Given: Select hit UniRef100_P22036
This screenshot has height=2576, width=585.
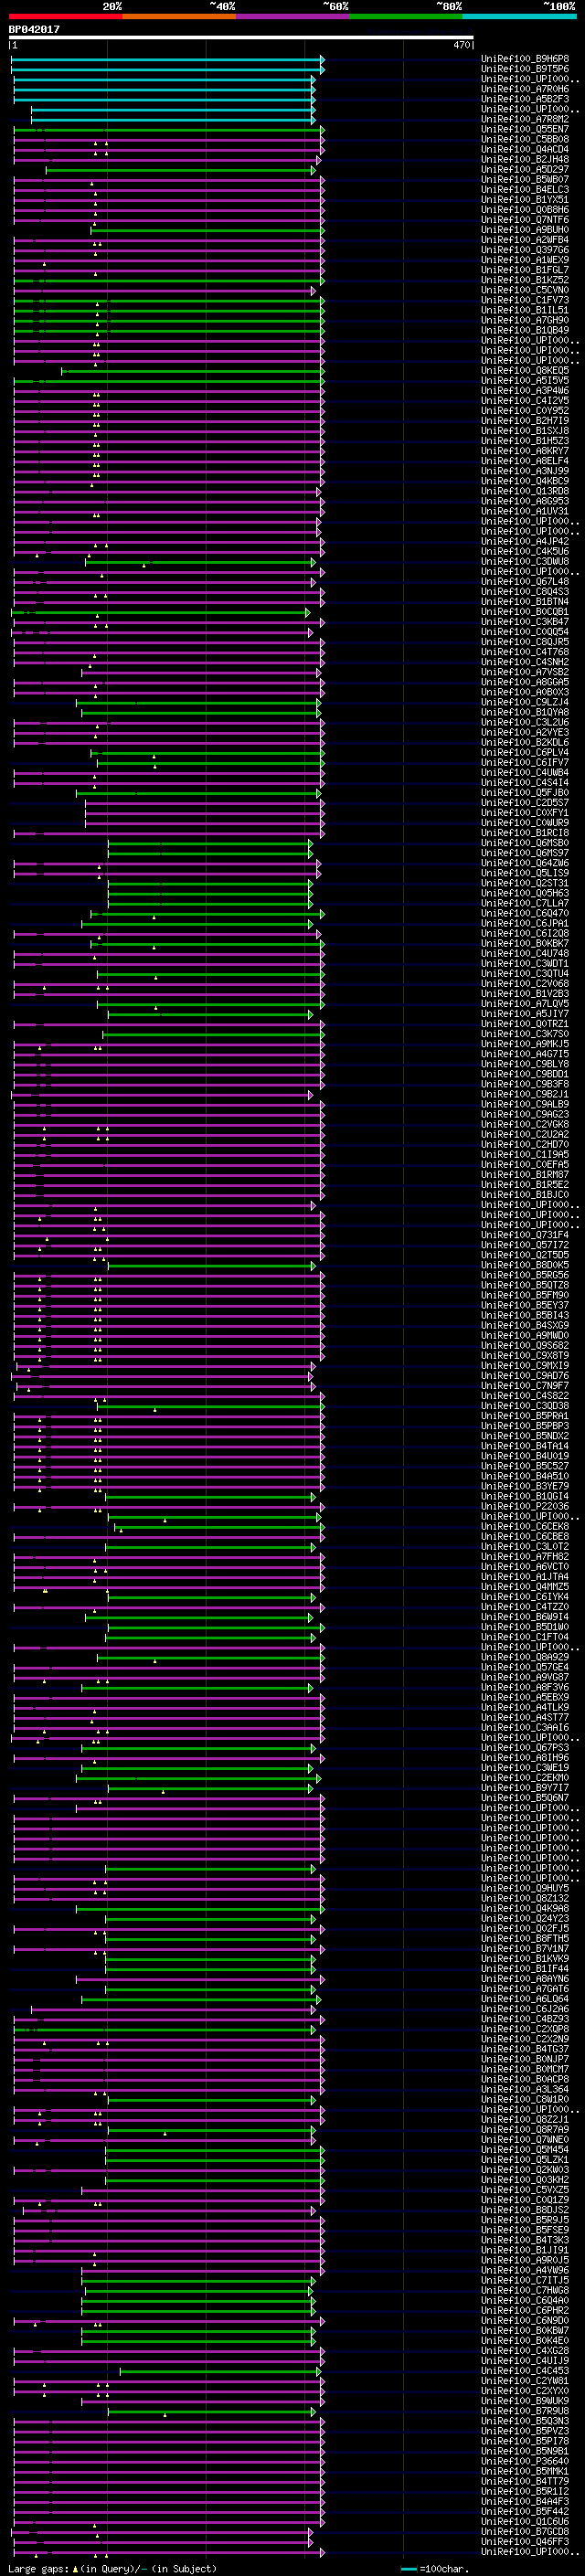Looking at the screenshot, I should pyautogui.click(x=525, y=1506).
